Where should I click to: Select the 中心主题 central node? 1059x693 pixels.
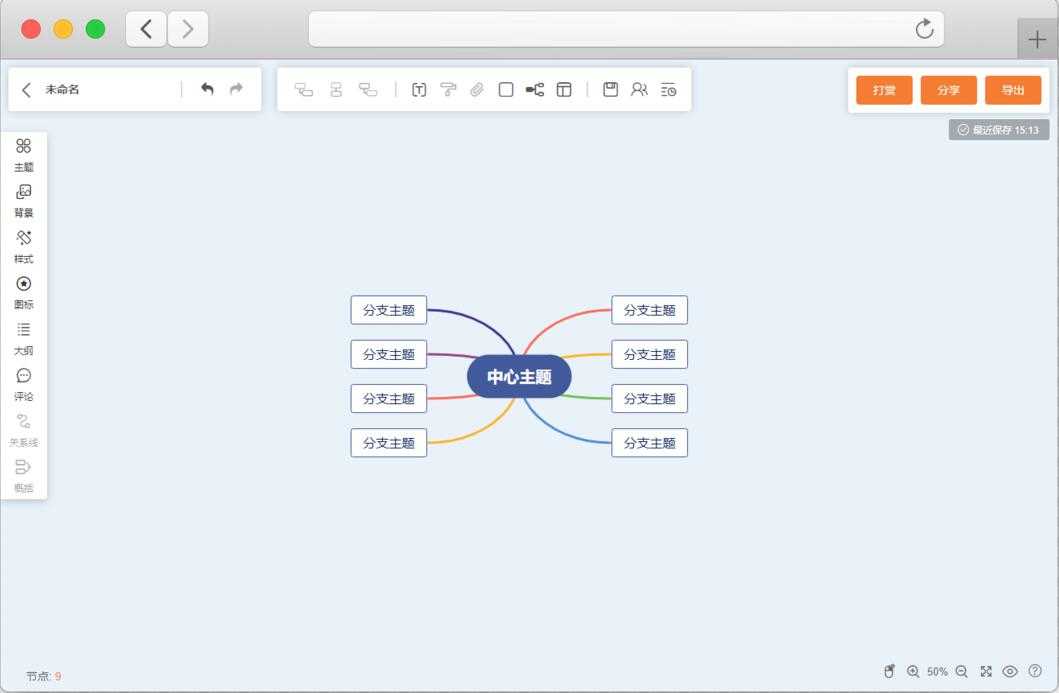519,377
